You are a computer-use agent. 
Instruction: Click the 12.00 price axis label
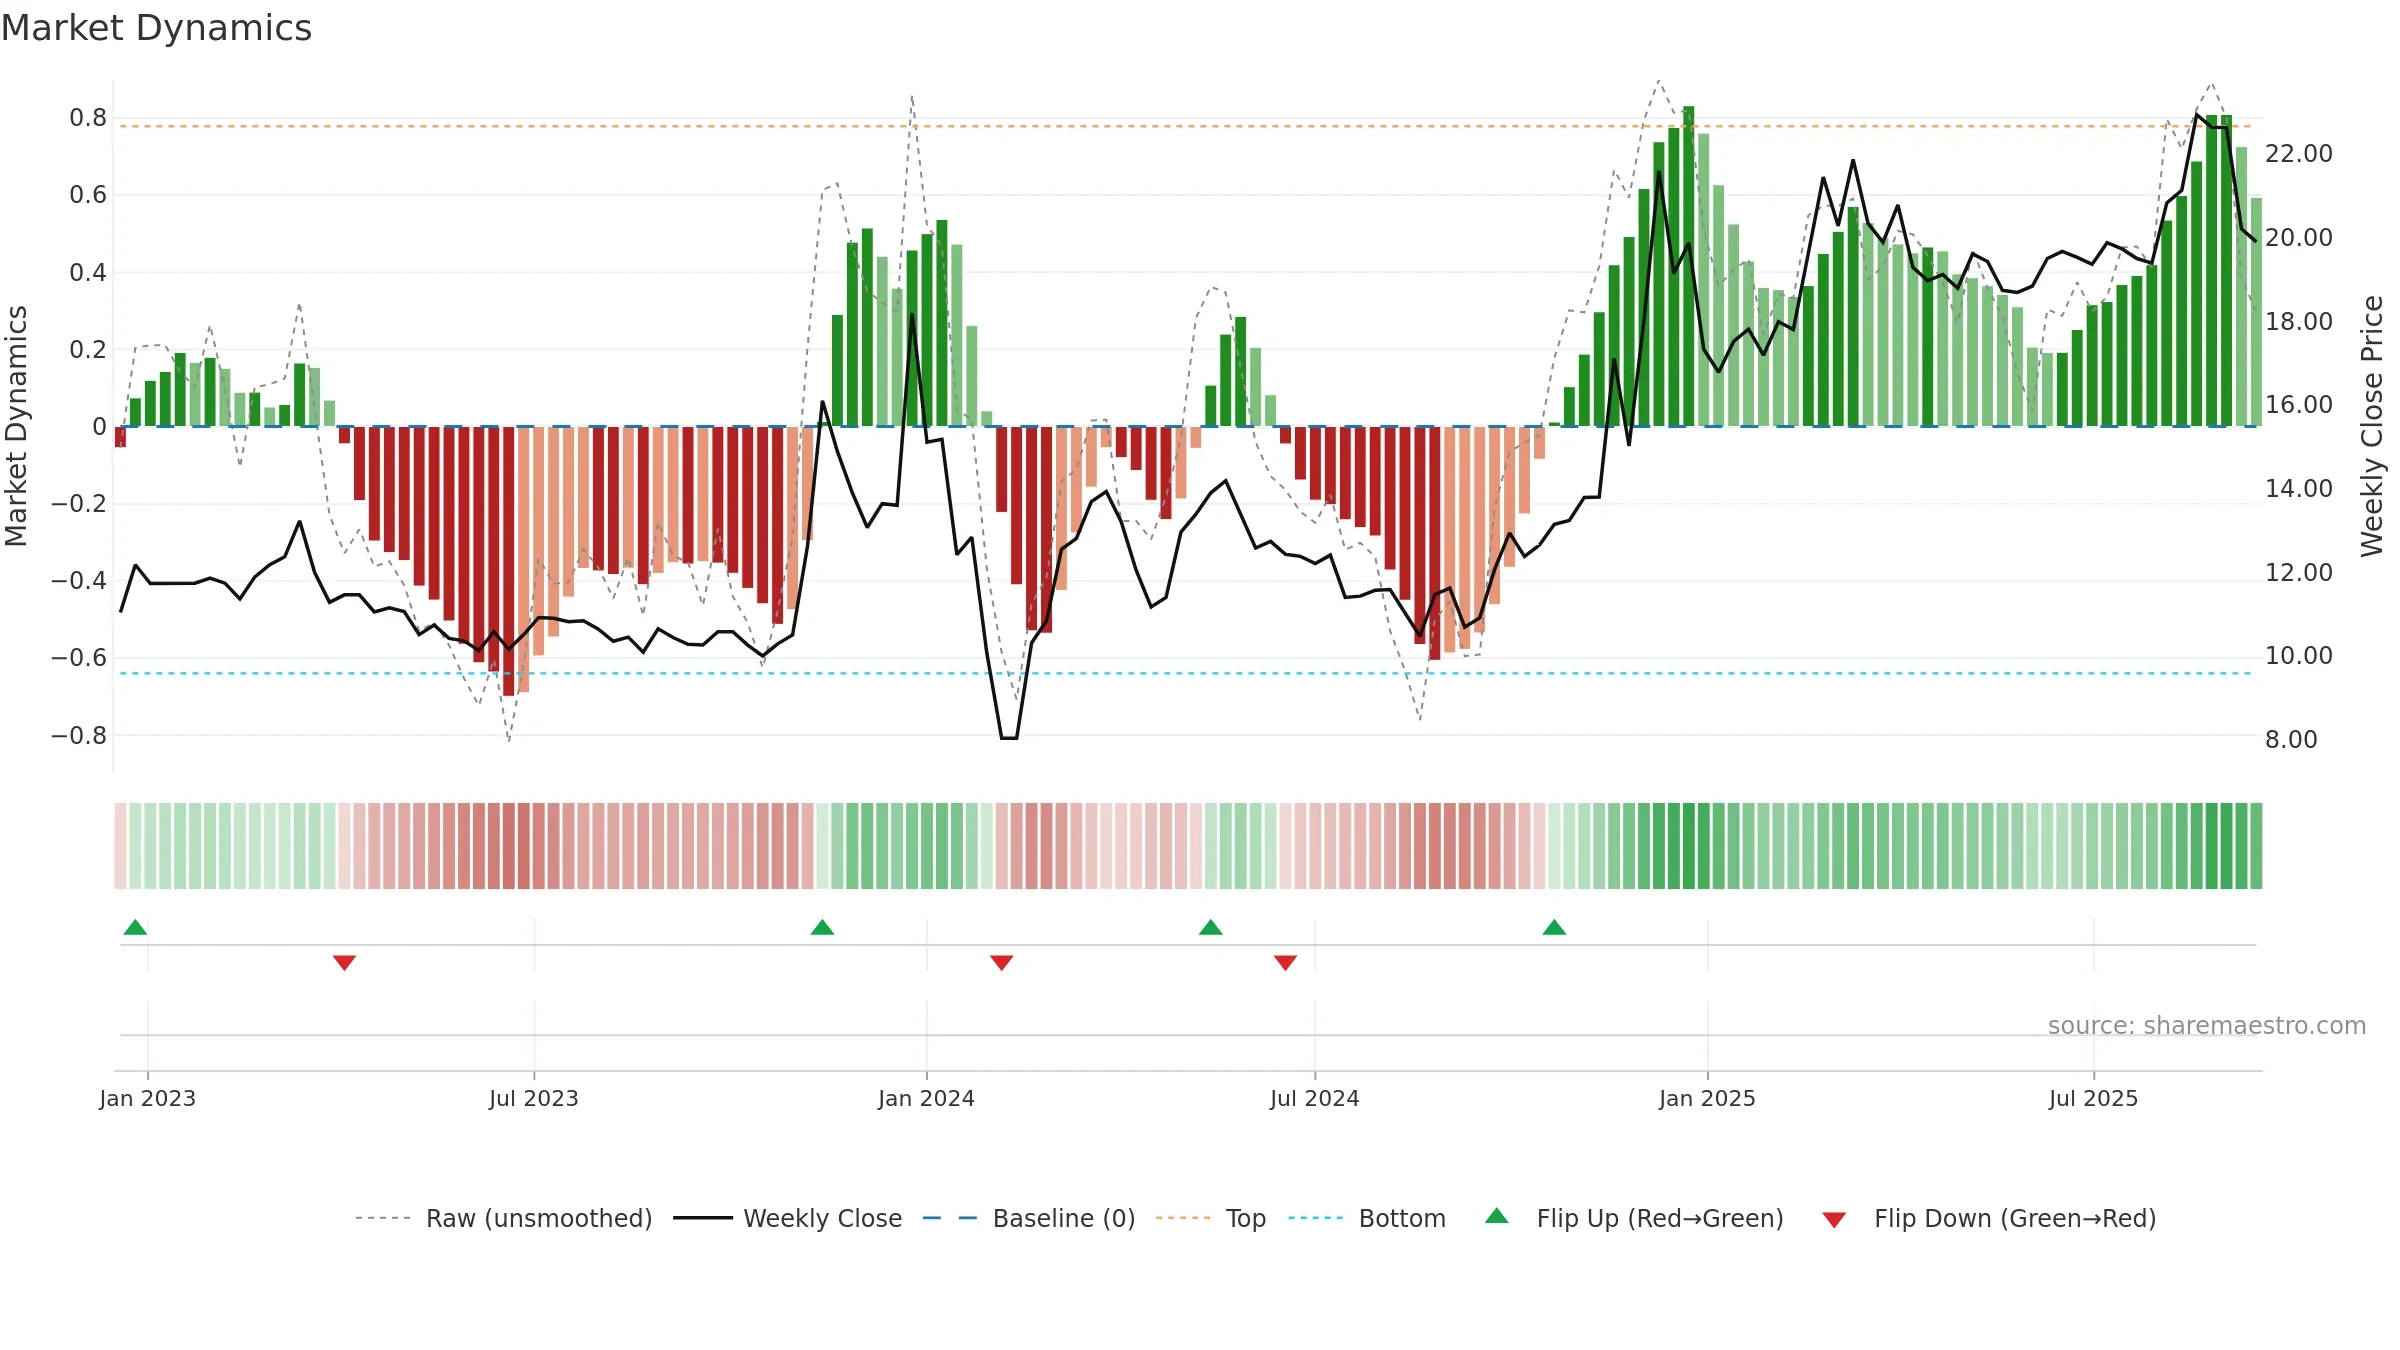[2298, 572]
